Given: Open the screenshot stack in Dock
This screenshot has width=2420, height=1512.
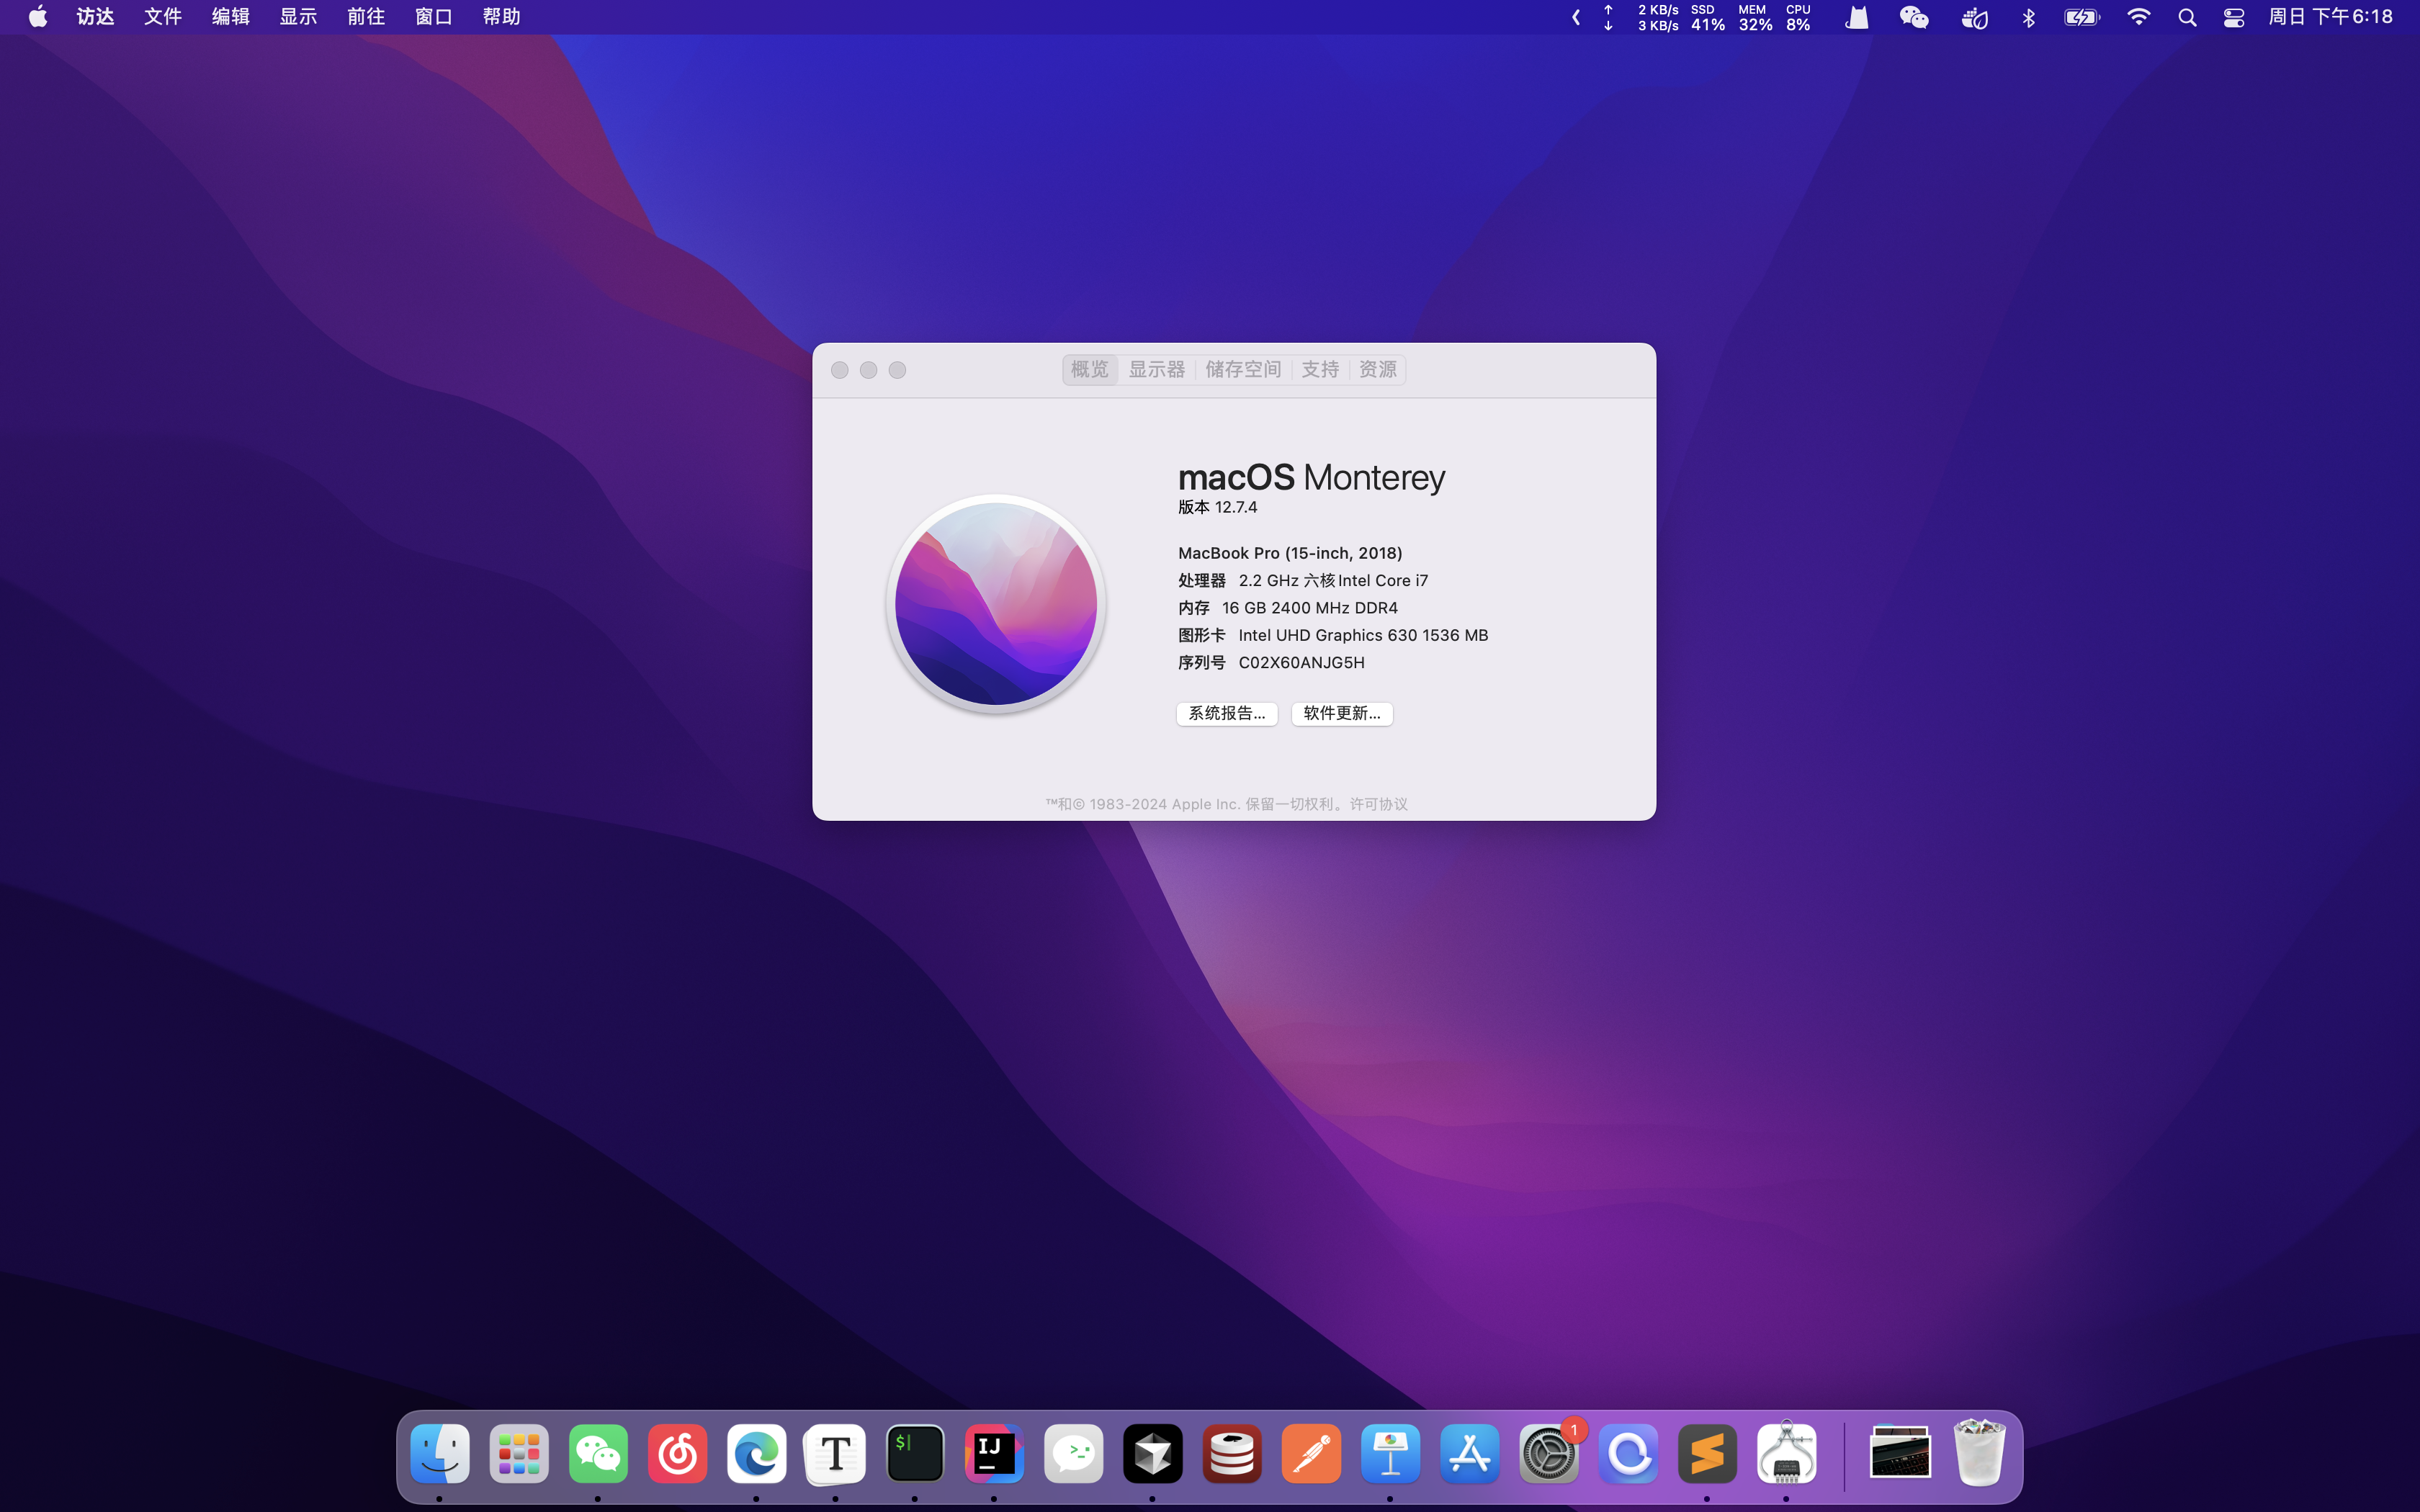Looking at the screenshot, I should pos(1900,1453).
